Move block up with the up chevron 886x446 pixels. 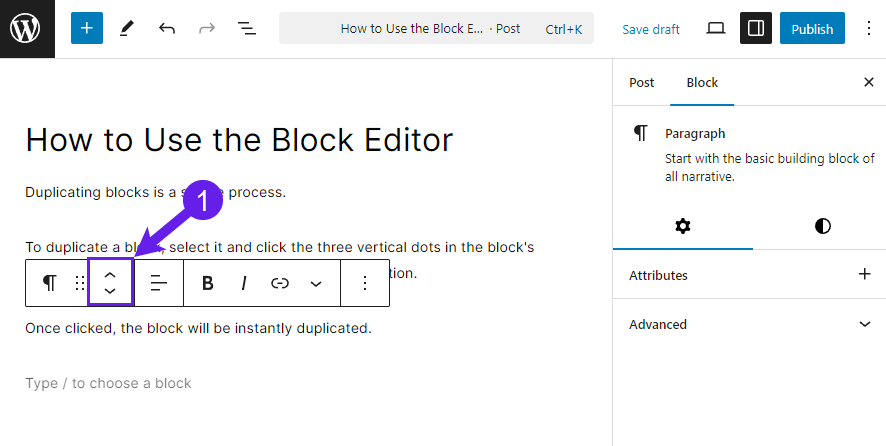coord(110,274)
